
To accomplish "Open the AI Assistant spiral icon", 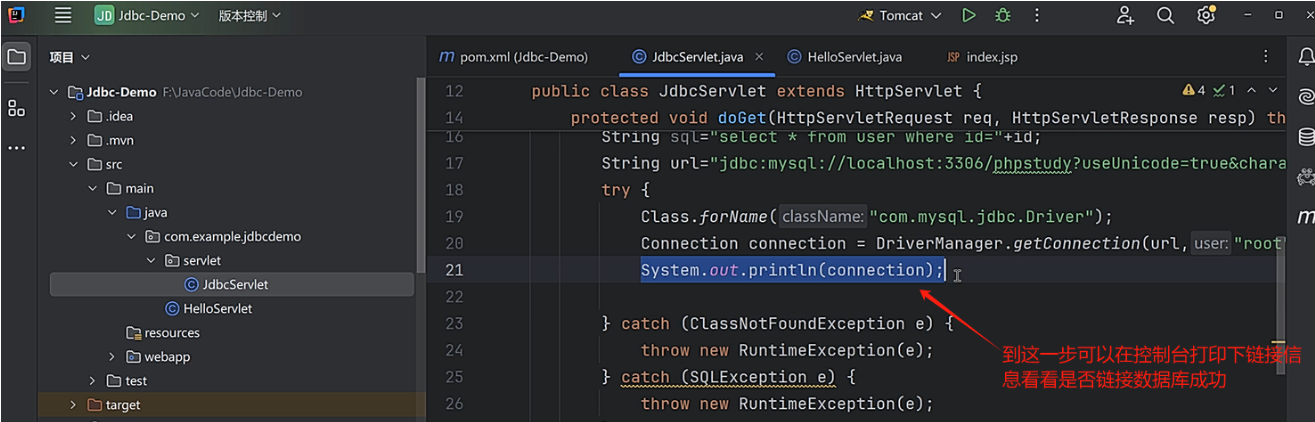I will (x=1306, y=97).
